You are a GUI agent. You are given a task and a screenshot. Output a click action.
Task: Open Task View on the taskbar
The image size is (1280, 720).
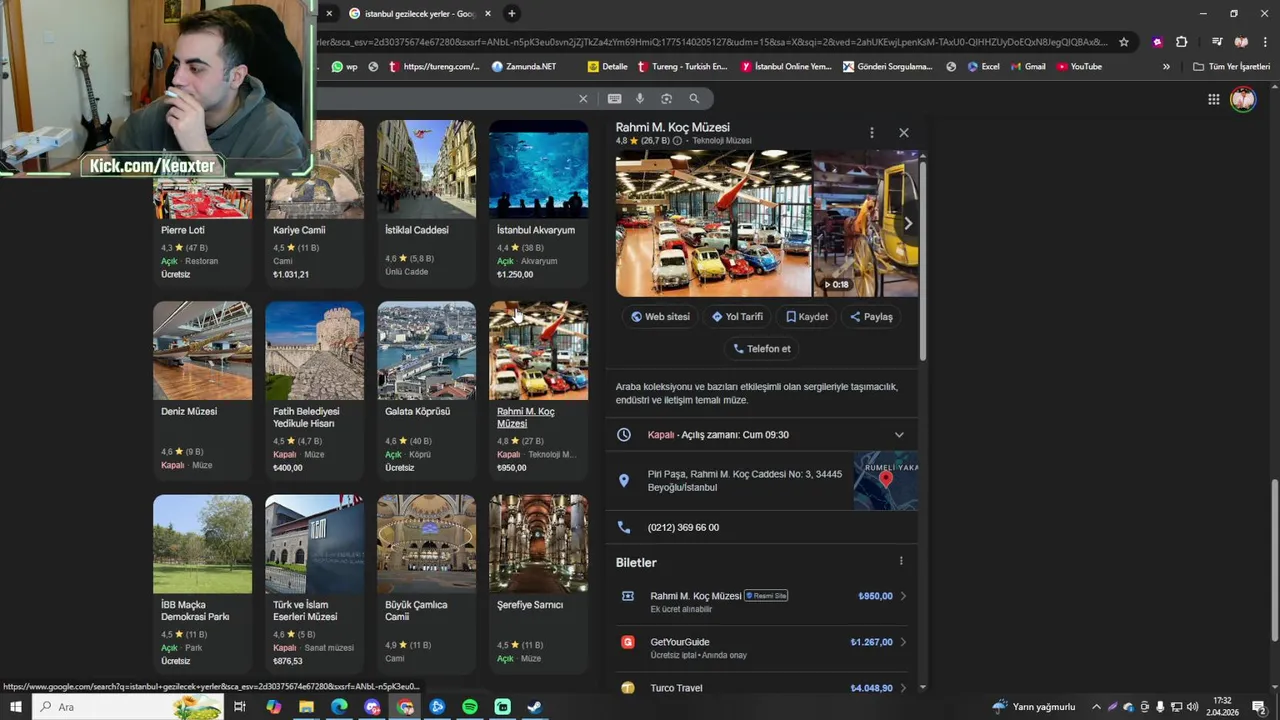[x=240, y=707]
